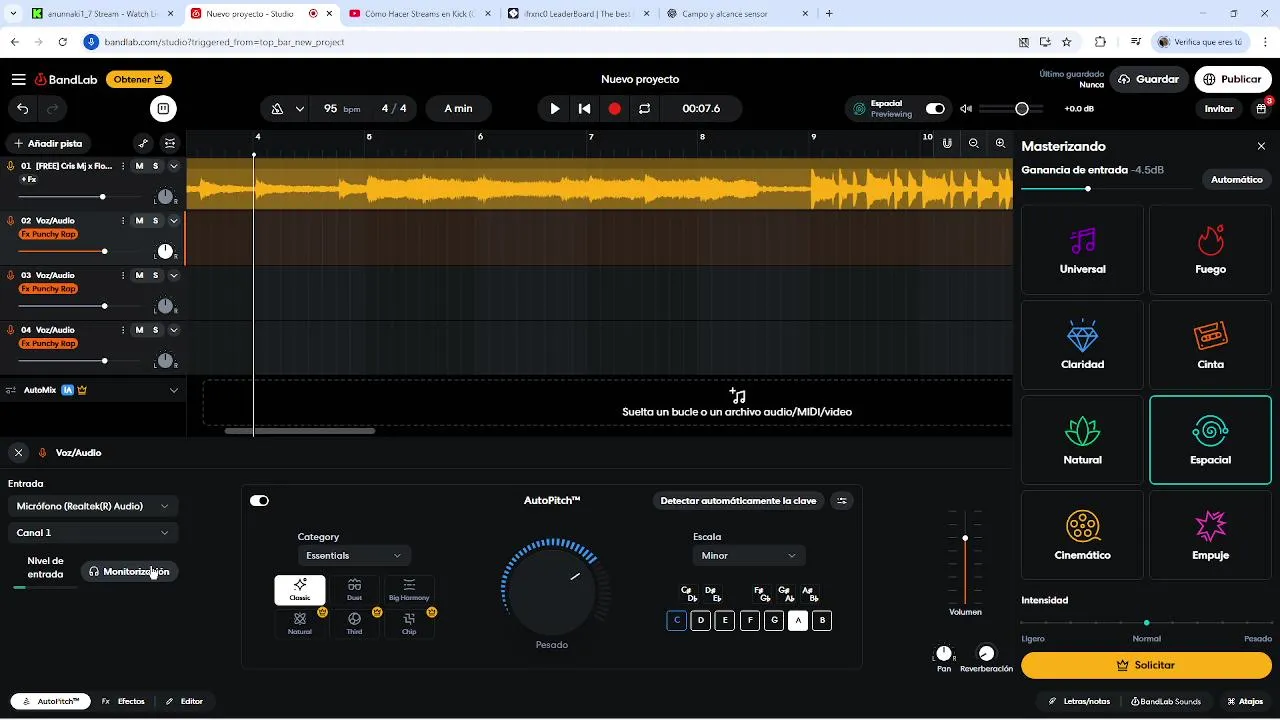Zoom out of the timeline
This screenshot has width=1280, height=720.
974,144
